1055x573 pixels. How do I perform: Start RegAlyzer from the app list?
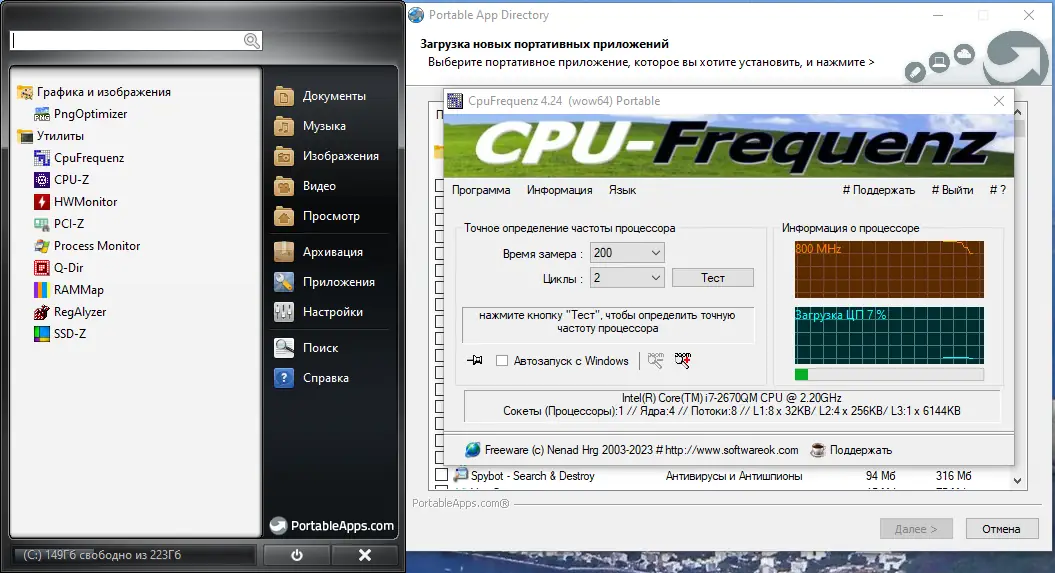tap(70, 312)
